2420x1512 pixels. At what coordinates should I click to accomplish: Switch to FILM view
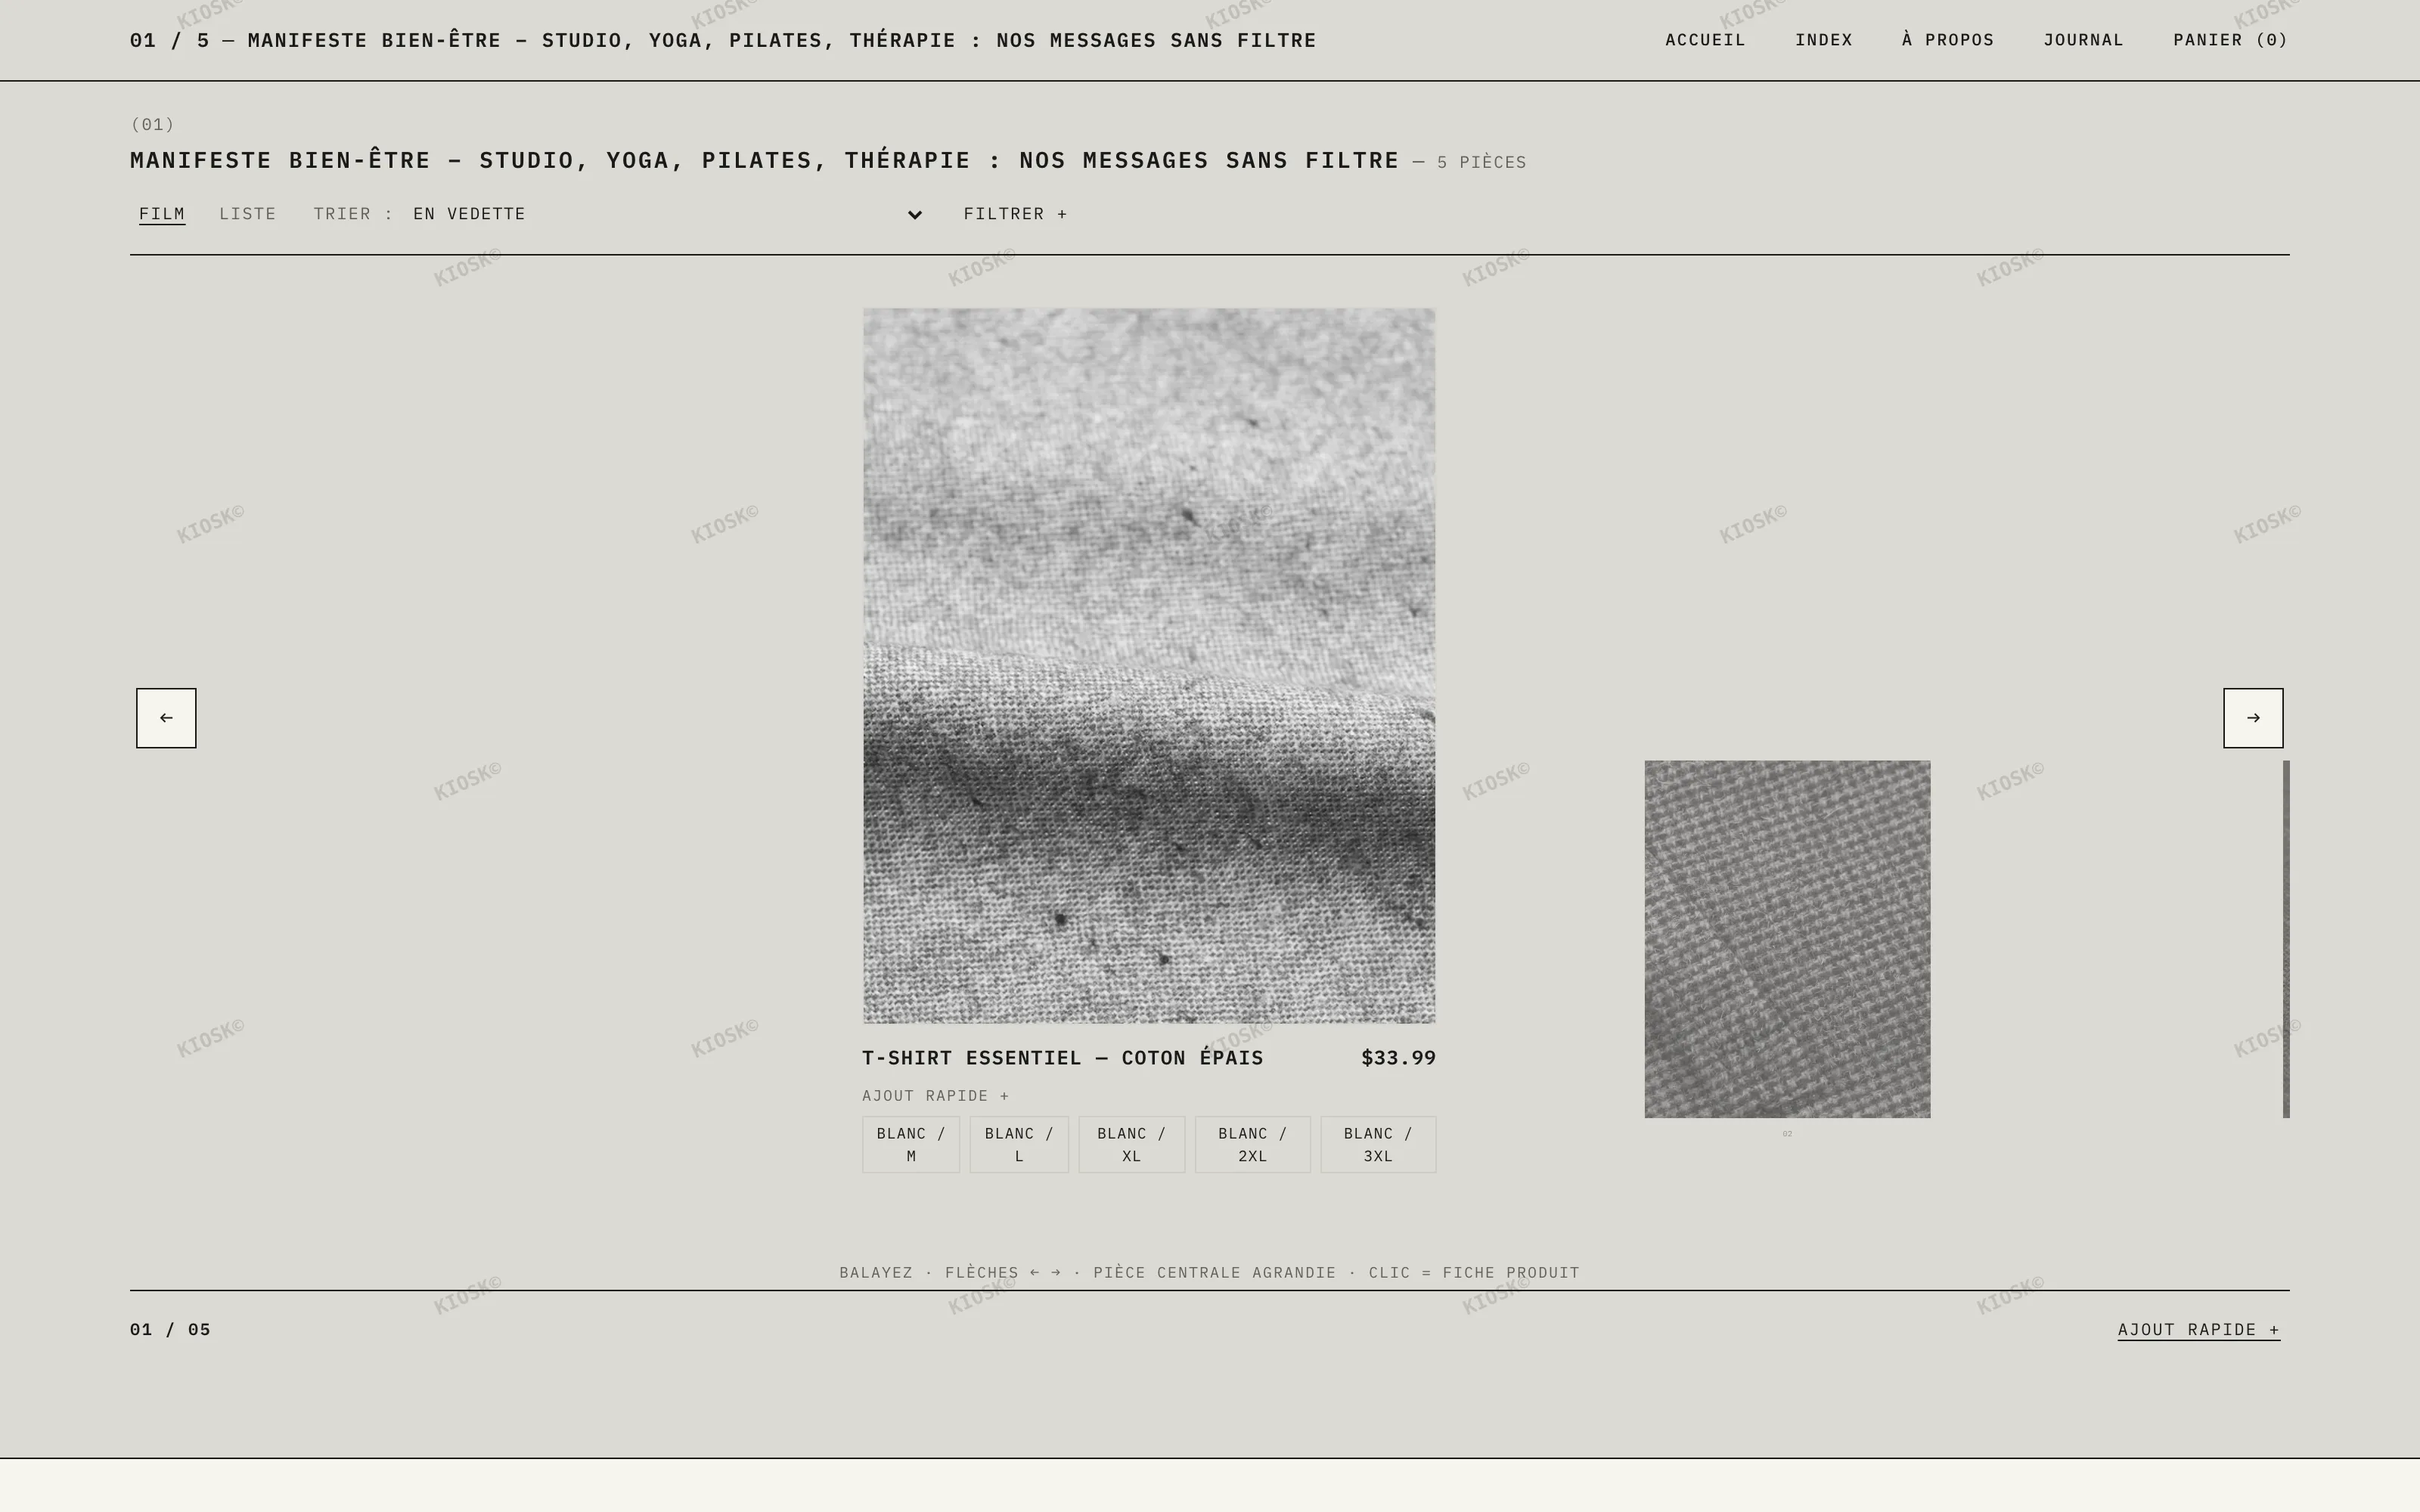[x=162, y=214]
